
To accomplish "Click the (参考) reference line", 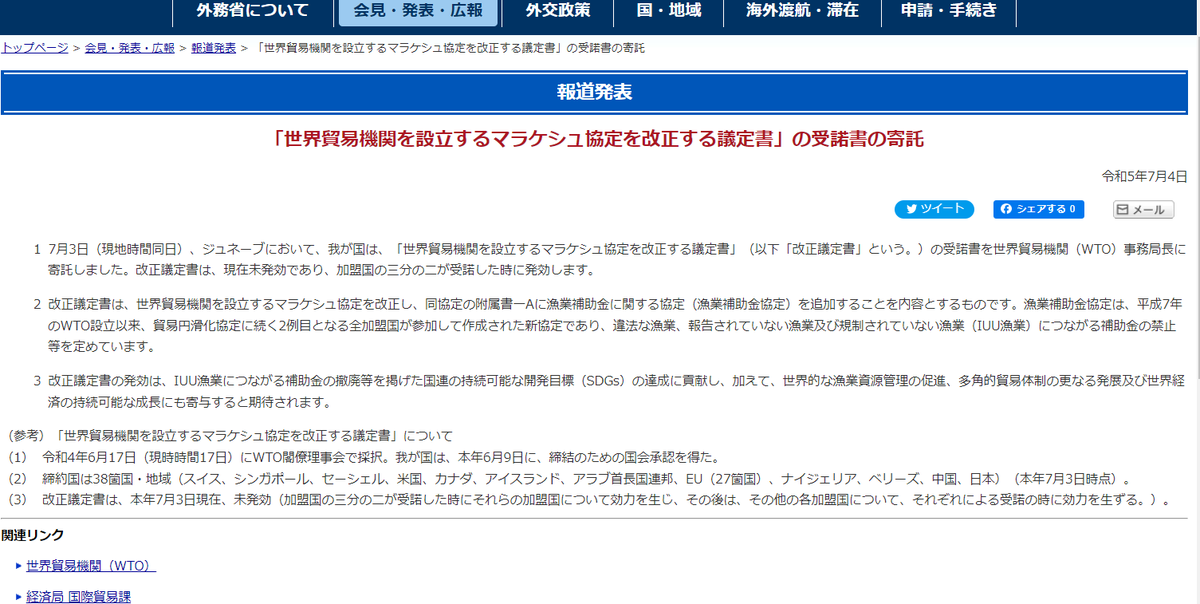I will 230,436.
